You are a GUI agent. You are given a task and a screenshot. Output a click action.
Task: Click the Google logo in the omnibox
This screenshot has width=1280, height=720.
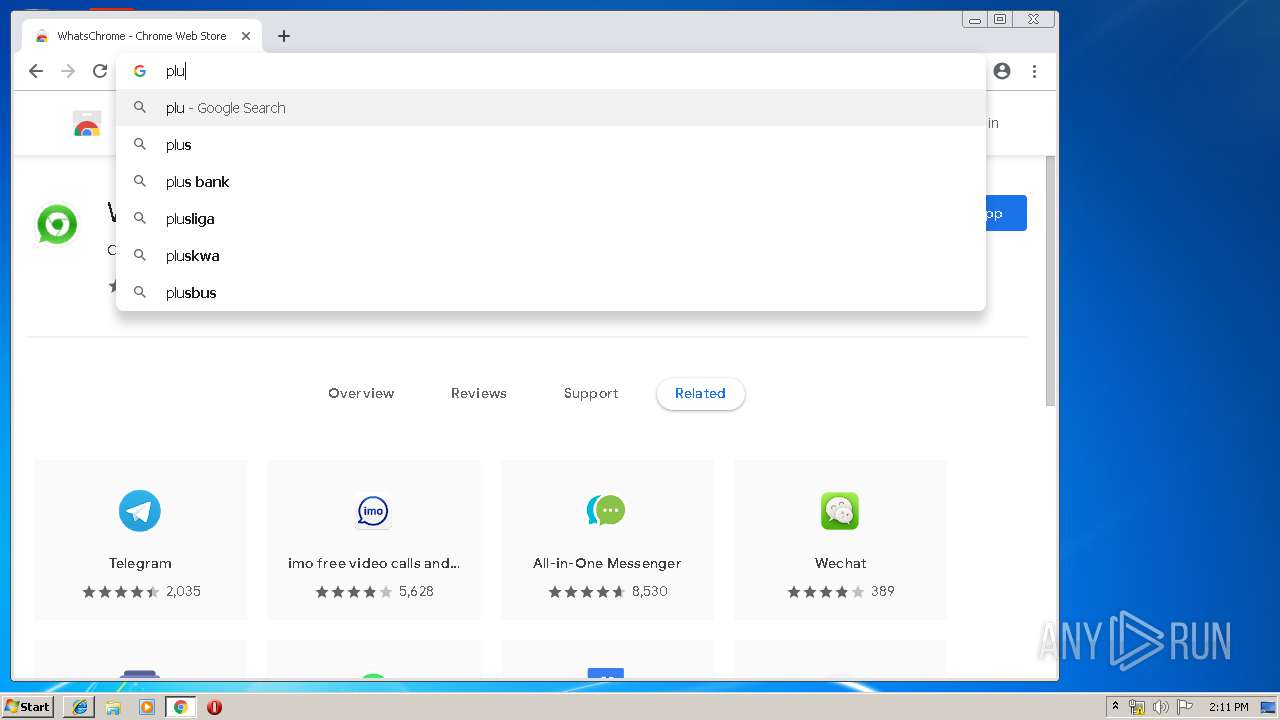140,71
